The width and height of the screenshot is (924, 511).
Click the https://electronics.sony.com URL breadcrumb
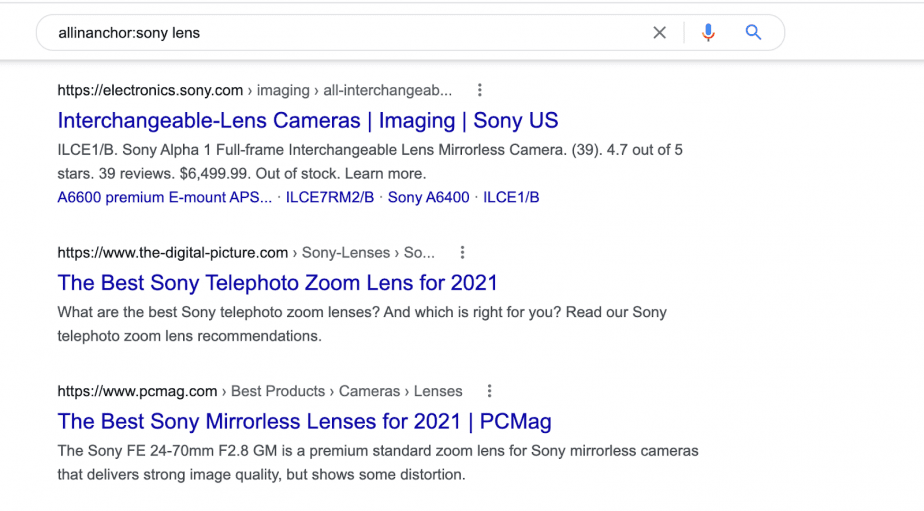coord(255,90)
